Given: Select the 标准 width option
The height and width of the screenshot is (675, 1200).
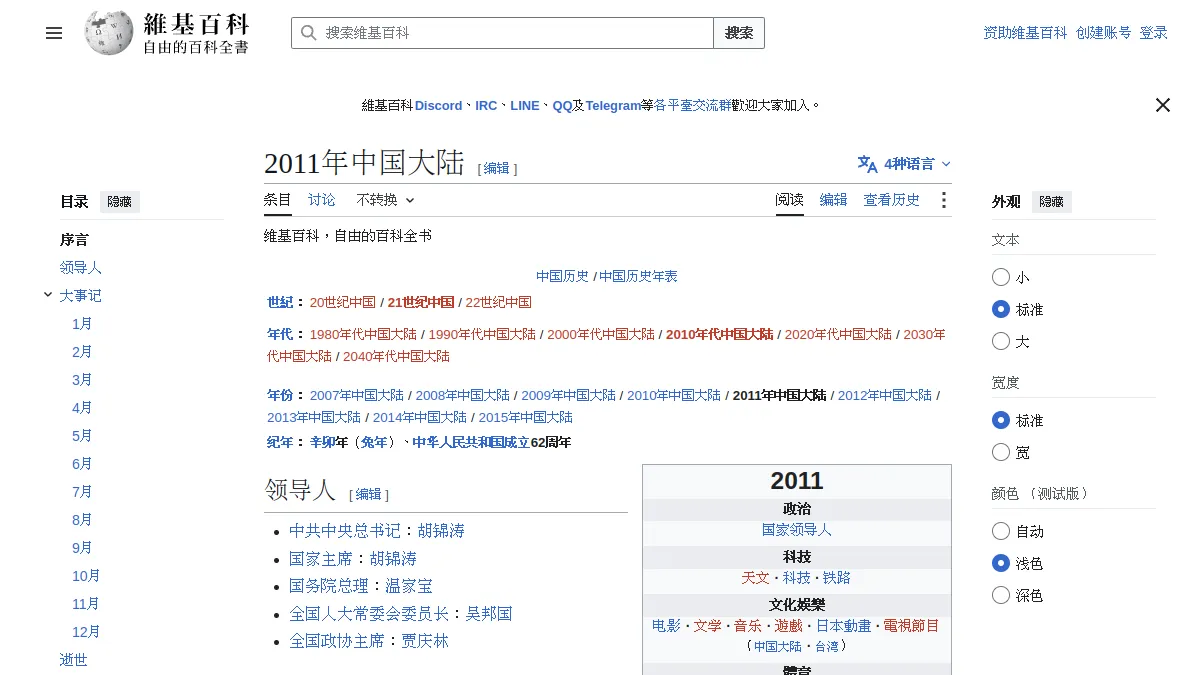Looking at the screenshot, I should (x=1001, y=420).
